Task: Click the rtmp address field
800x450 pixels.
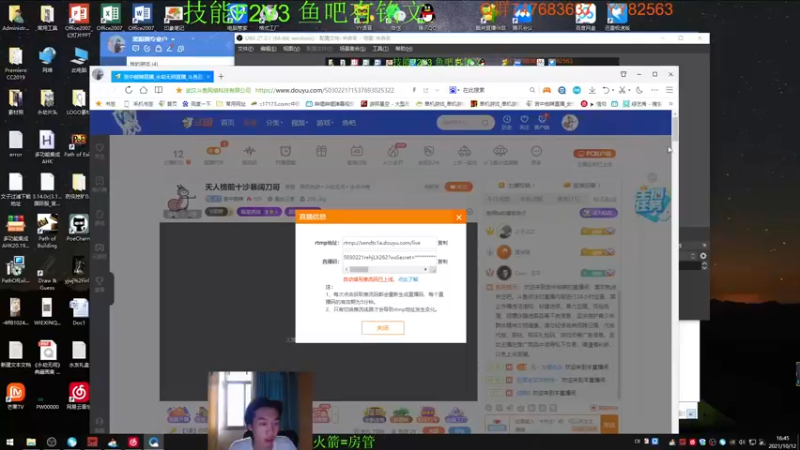Action: 389,243
